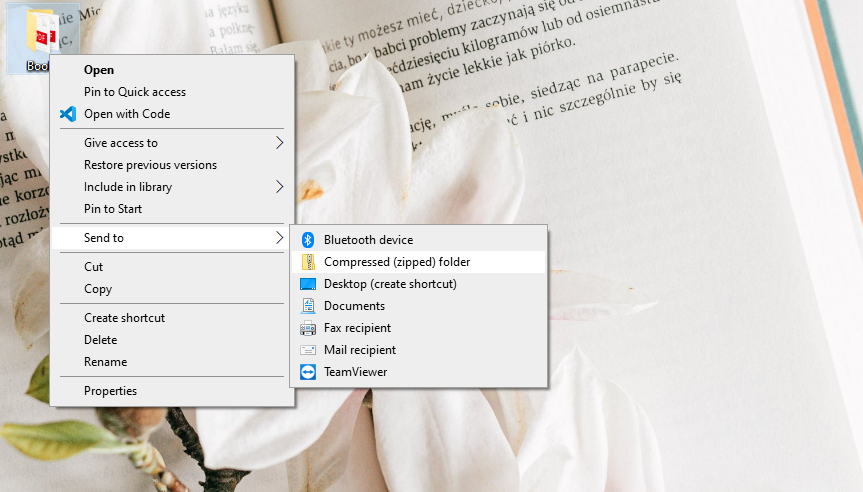Image resolution: width=863 pixels, height=492 pixels.
Task: Choose Open with Code
Action: [x=172, y=114]
